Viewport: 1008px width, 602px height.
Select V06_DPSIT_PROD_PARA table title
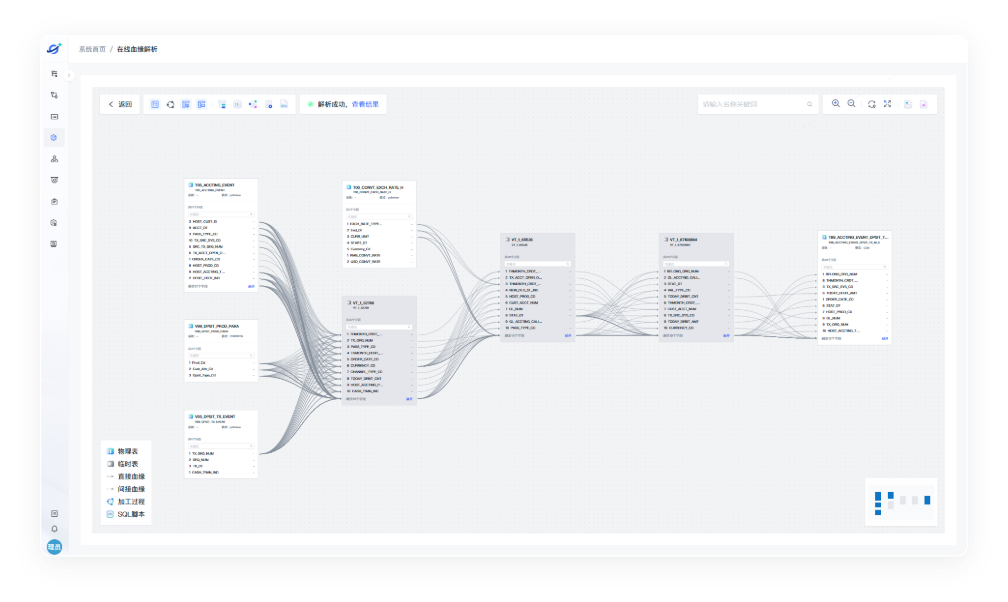217,326
